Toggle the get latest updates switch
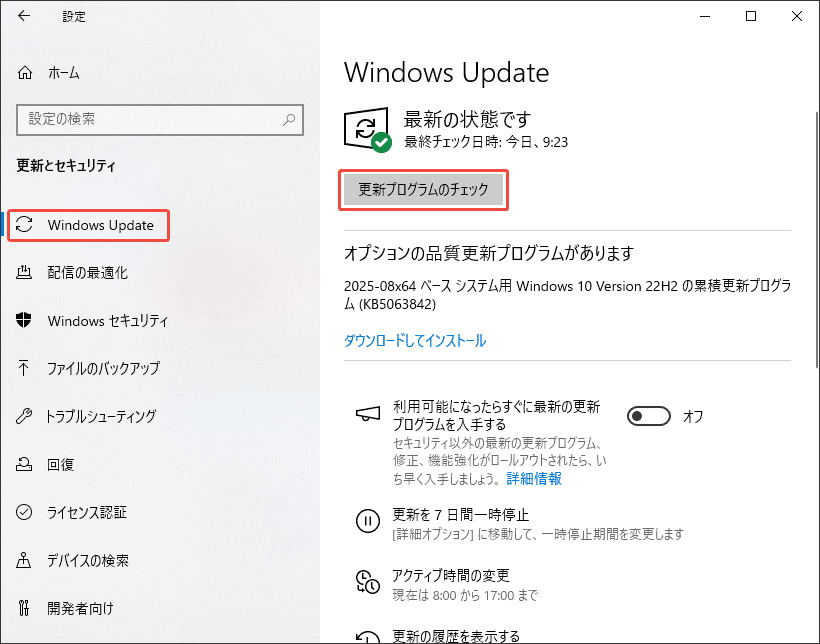The height and width of the screenshot is (644, 820). [x=648, y=416]
